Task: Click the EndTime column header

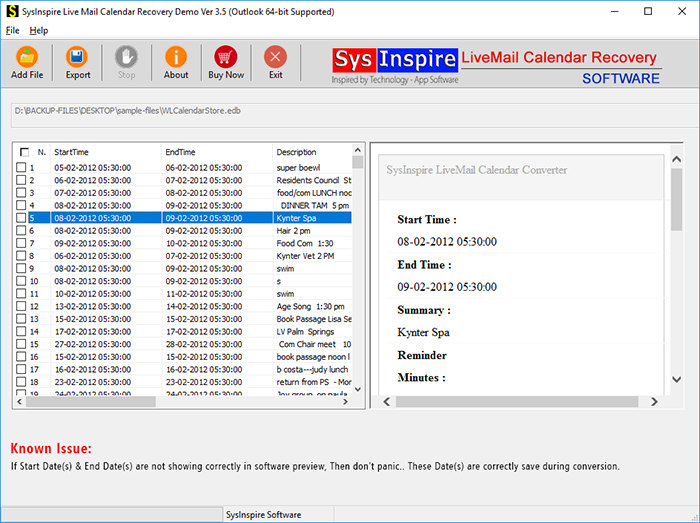Action: coord(217,152)
